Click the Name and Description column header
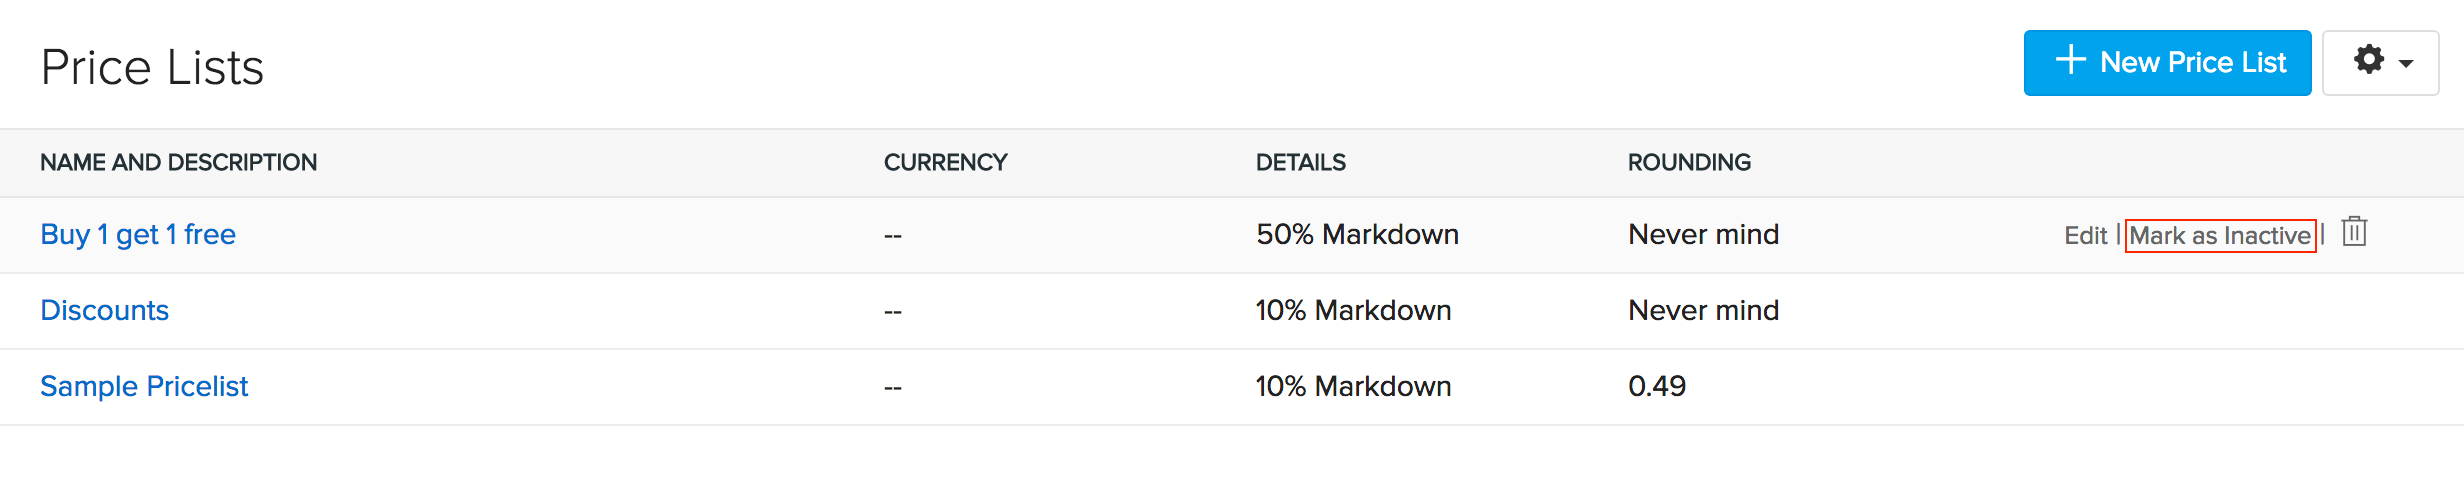Screen dimensions: 2464x482 [x=178, y=162]
